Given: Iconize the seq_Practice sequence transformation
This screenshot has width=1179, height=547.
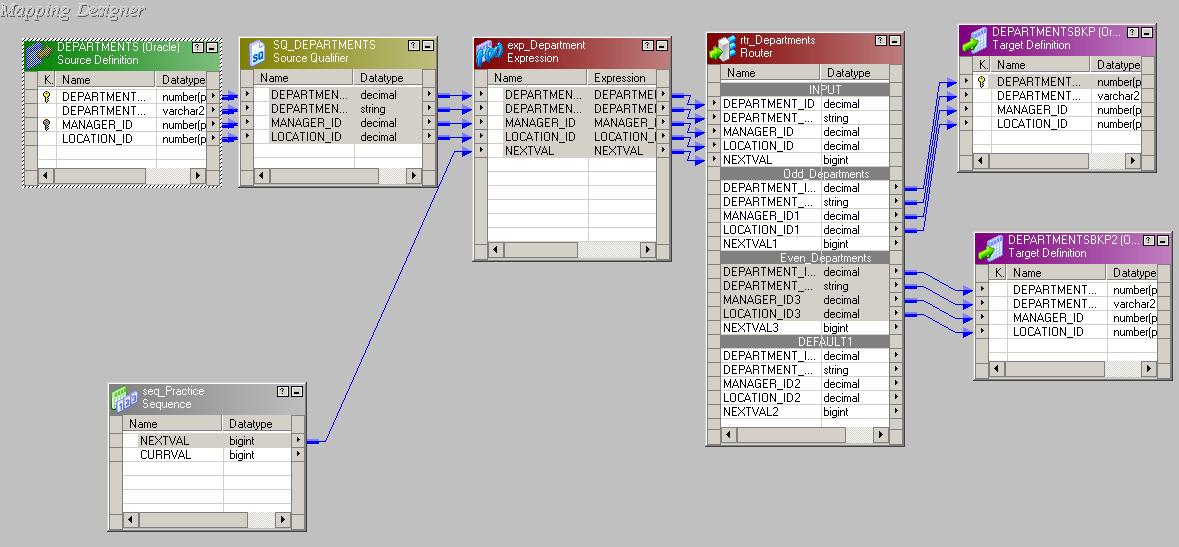Looking at the screenshot, I should point(297,392).
